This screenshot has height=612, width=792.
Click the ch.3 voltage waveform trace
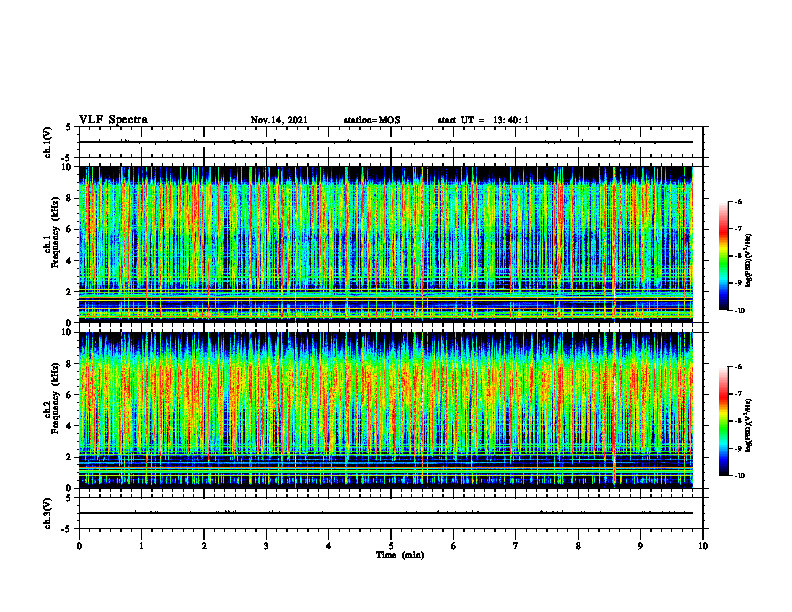pyautogui.click(x=386, y=513)
